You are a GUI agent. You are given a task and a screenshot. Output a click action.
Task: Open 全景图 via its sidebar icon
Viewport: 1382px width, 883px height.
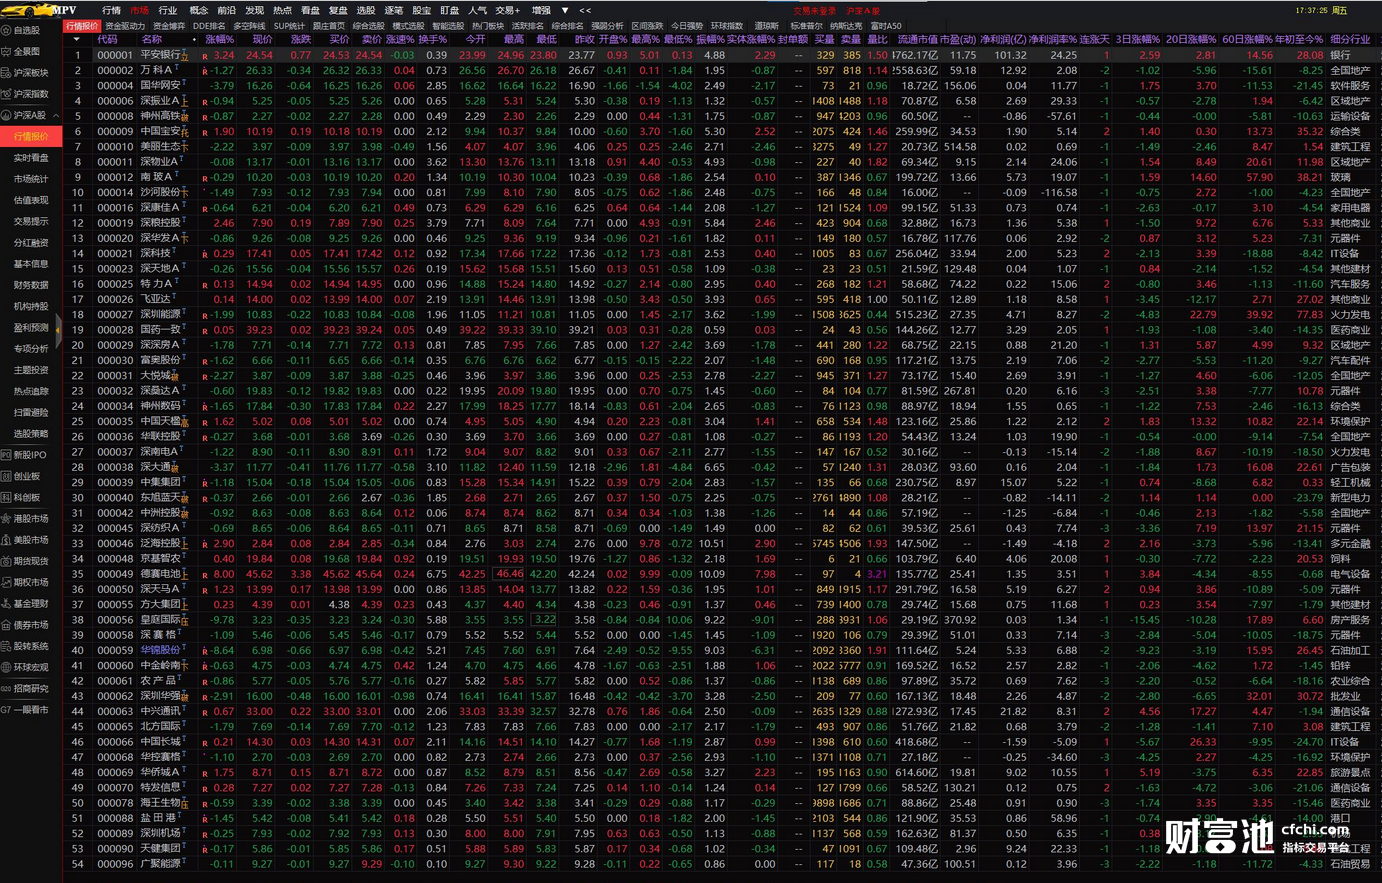pos(7,52)
